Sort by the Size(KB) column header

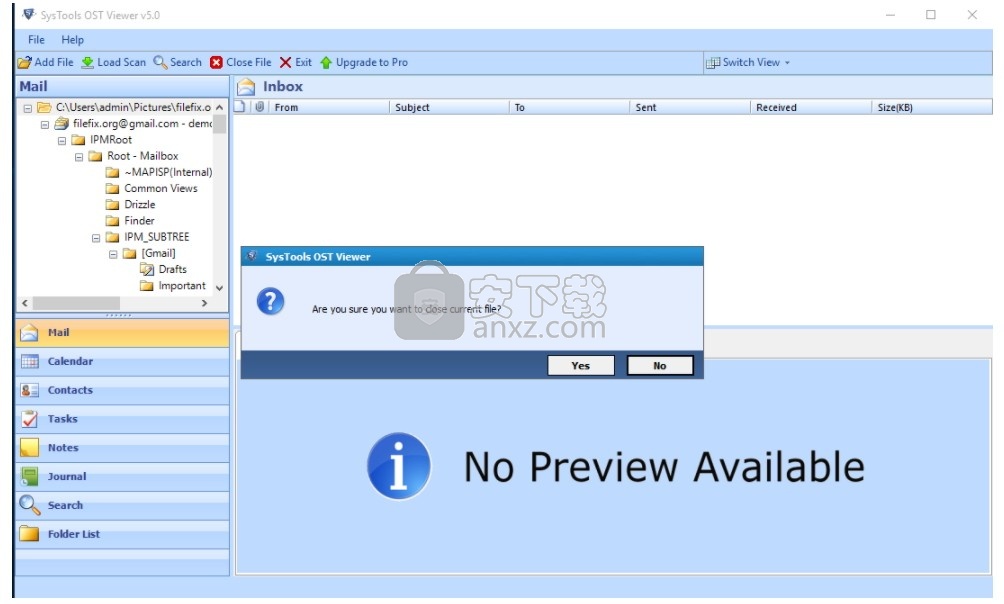pos(932,108)
